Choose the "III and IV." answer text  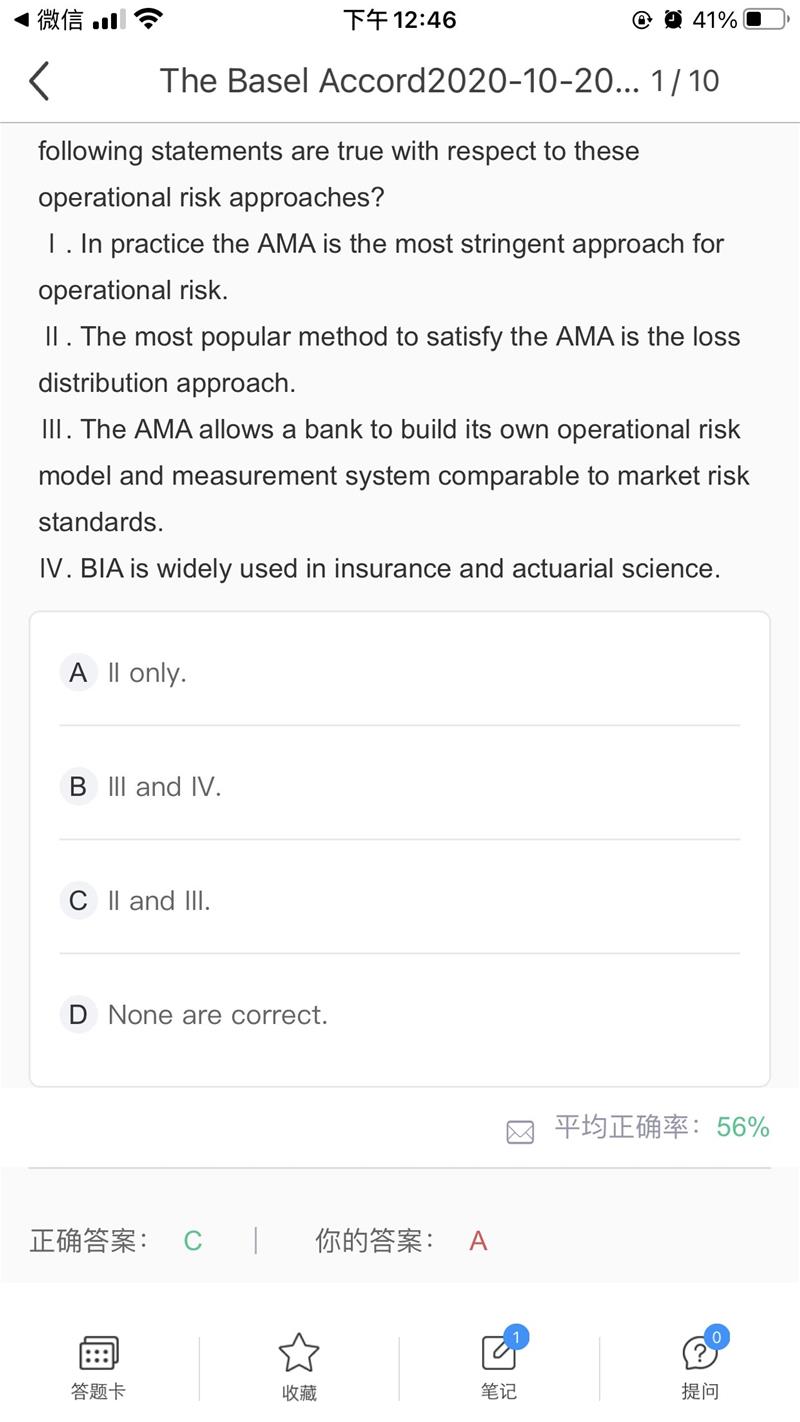pos(164,787)
